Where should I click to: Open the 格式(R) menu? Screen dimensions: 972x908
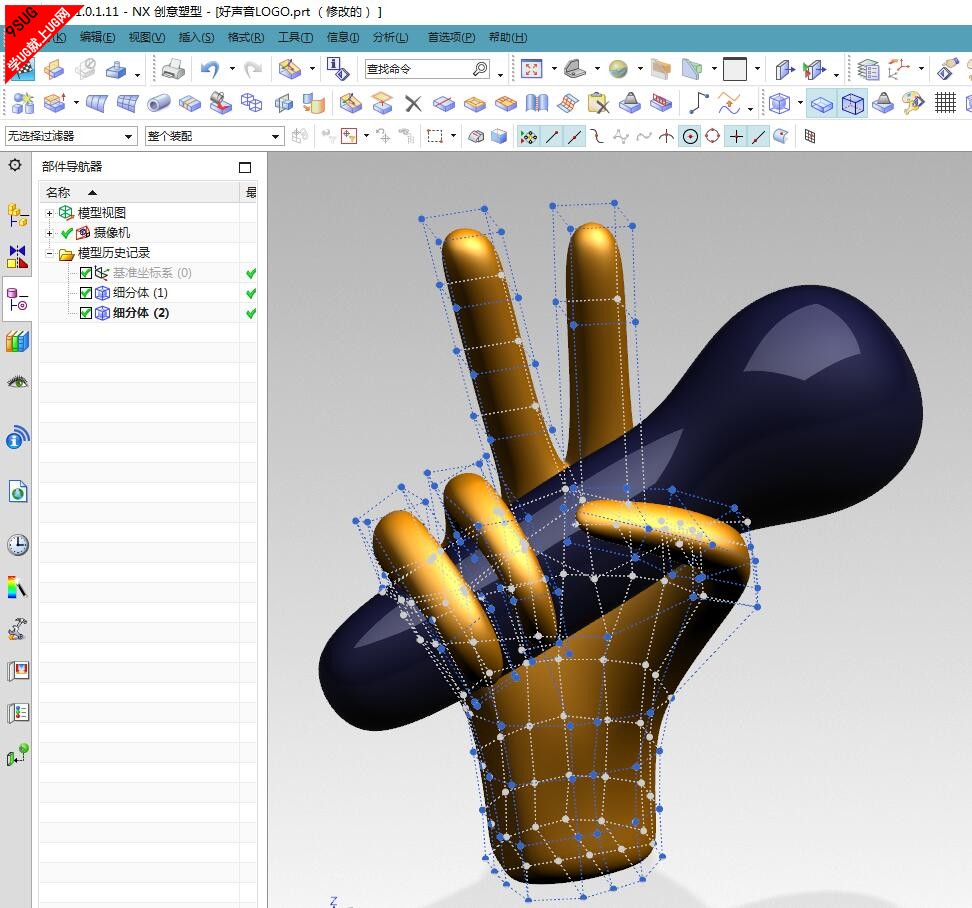point(246,38)
